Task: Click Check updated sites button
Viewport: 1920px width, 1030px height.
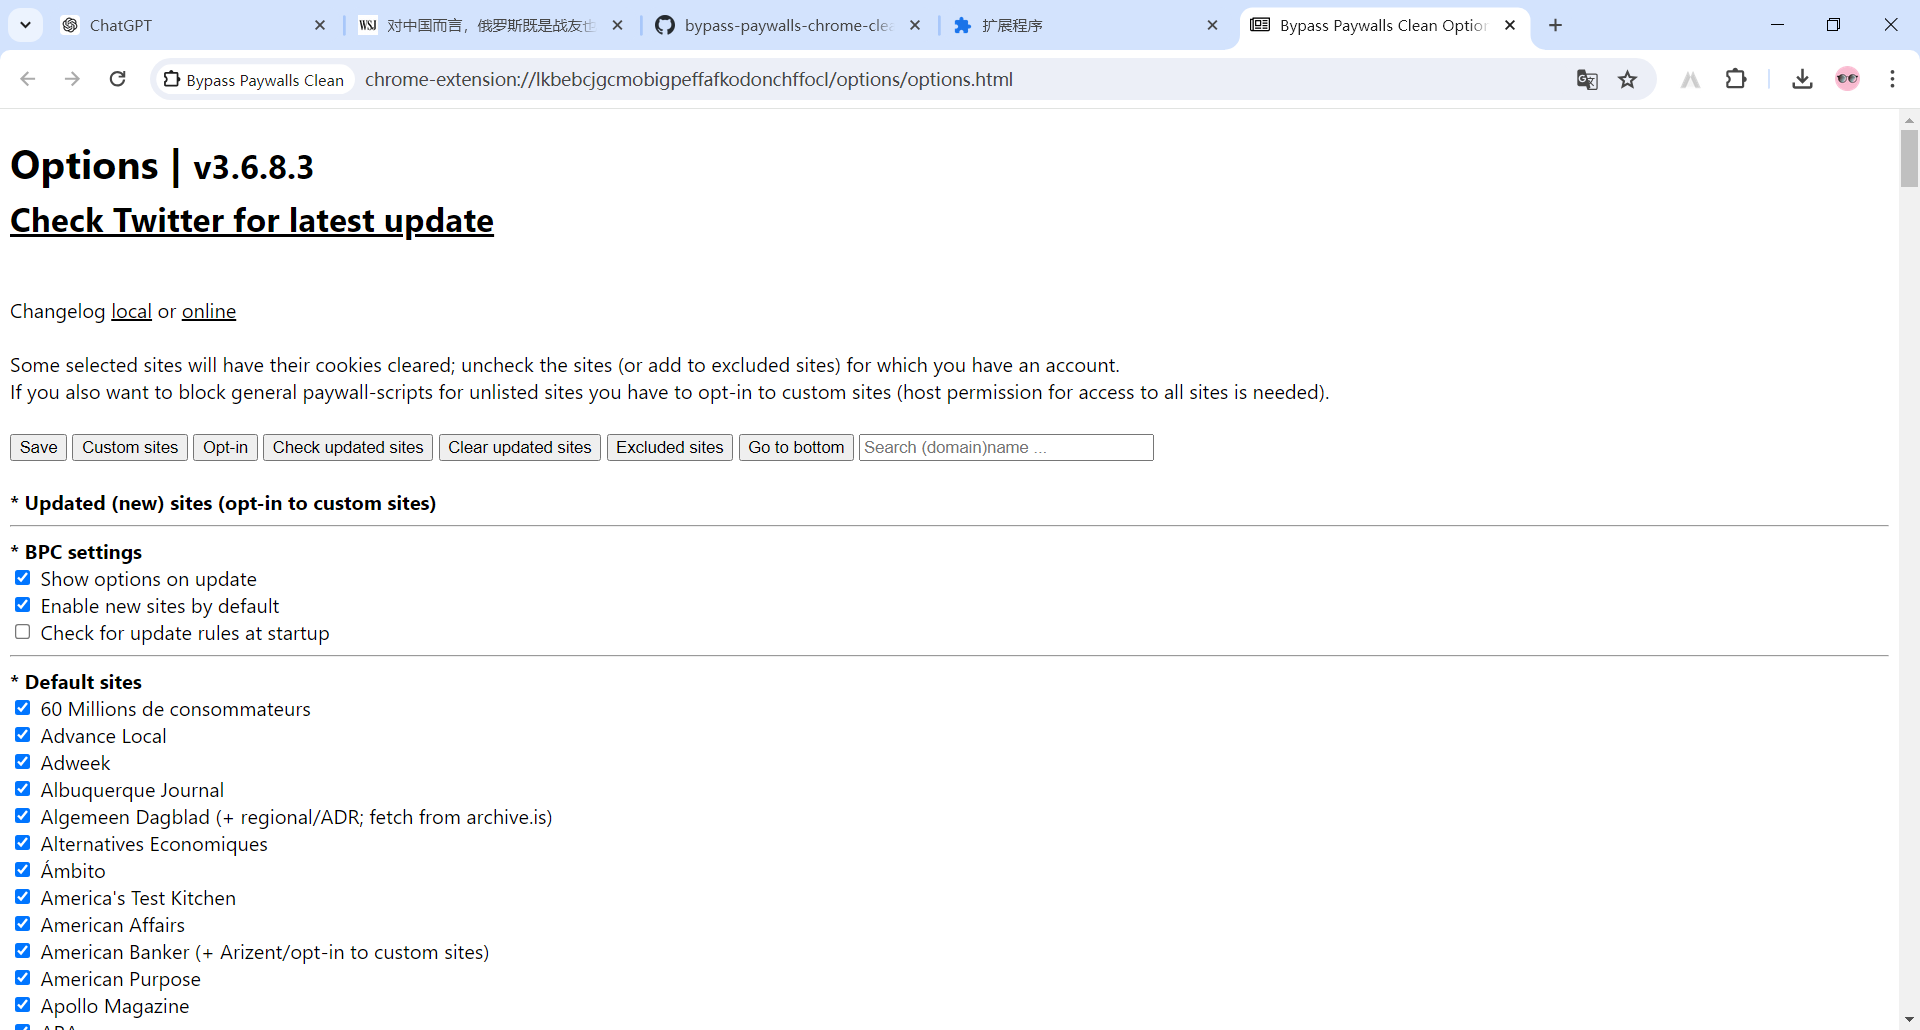Action: click(348, 447)
